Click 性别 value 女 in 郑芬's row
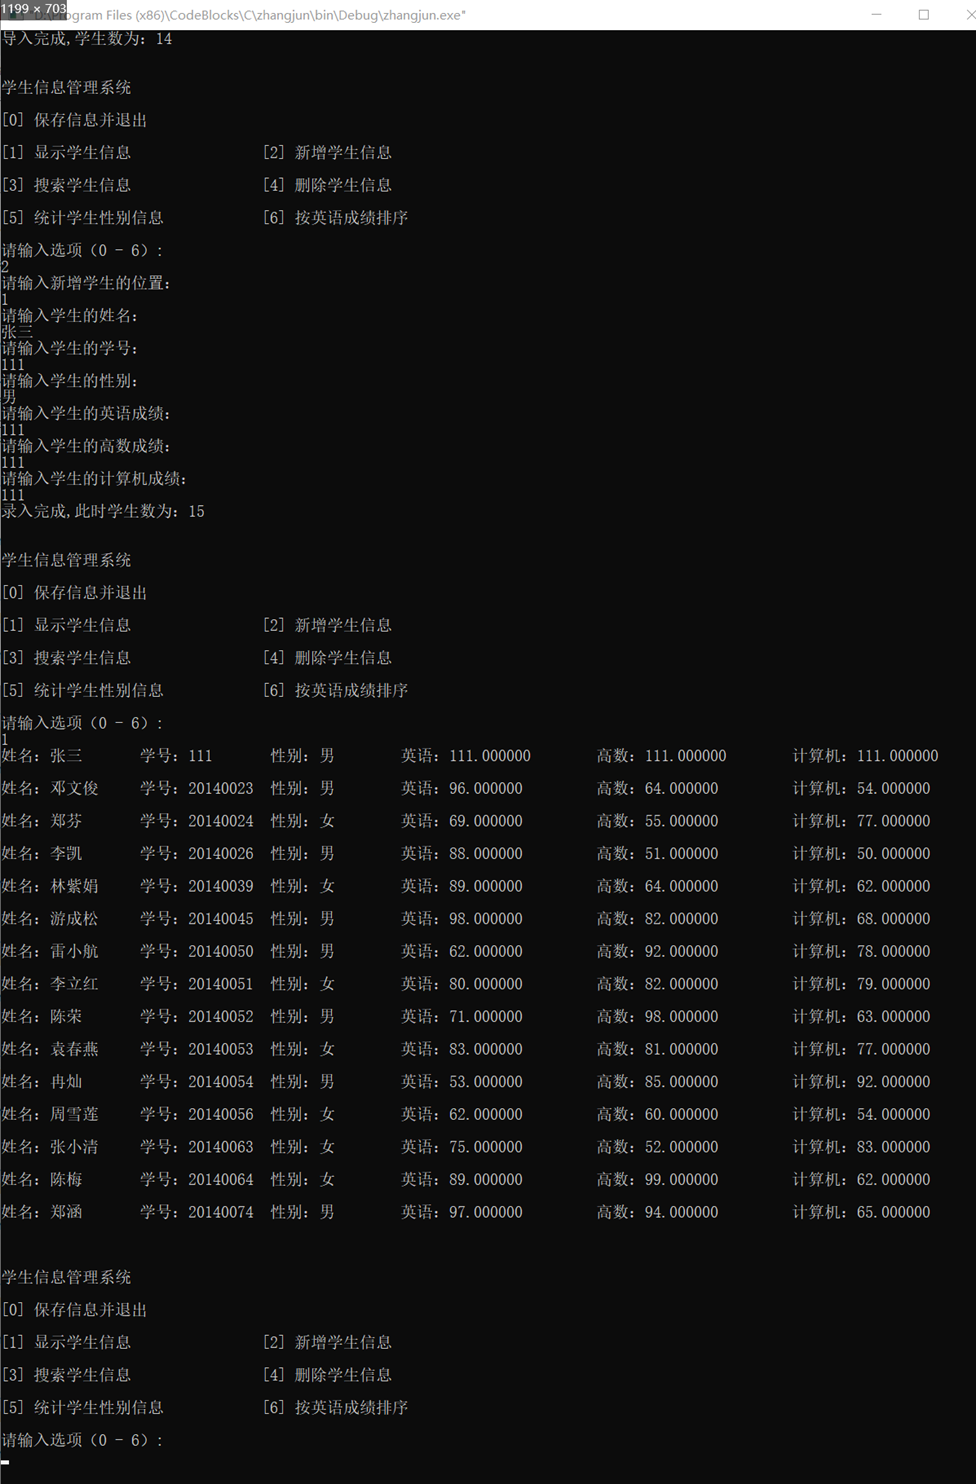 pyautogui.click(x=327, y=821)
